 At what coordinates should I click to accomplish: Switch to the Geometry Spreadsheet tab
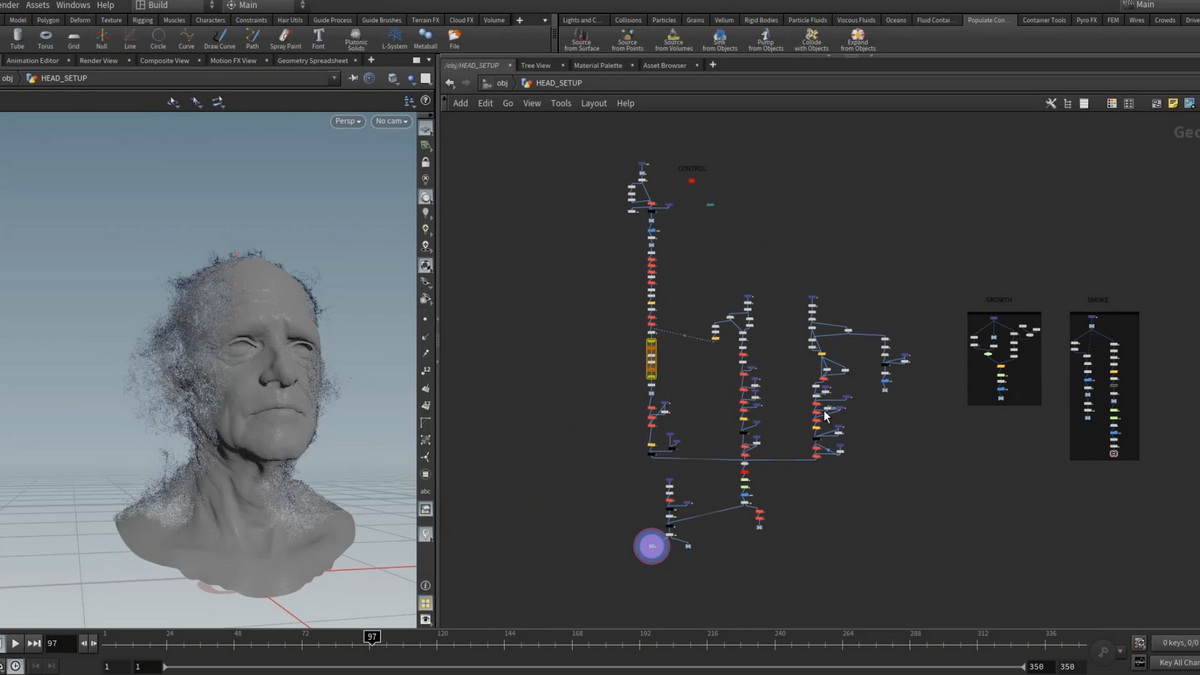point(313,61)
